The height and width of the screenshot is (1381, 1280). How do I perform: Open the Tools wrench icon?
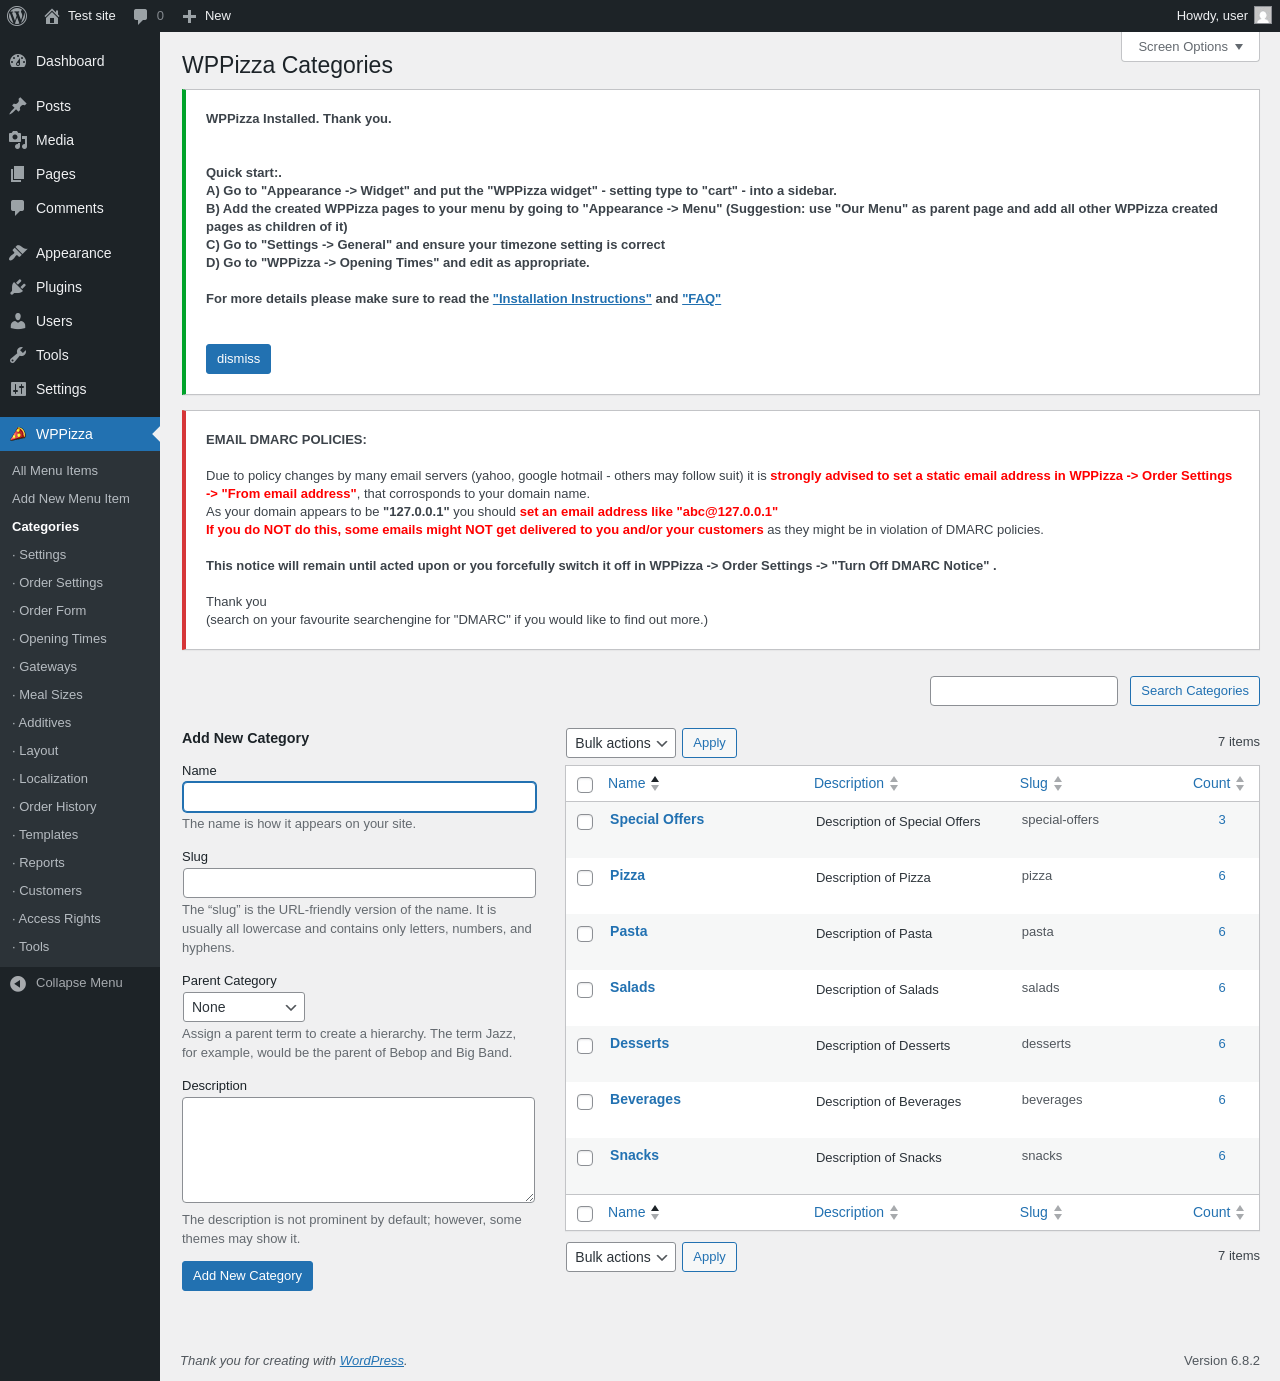18,355
